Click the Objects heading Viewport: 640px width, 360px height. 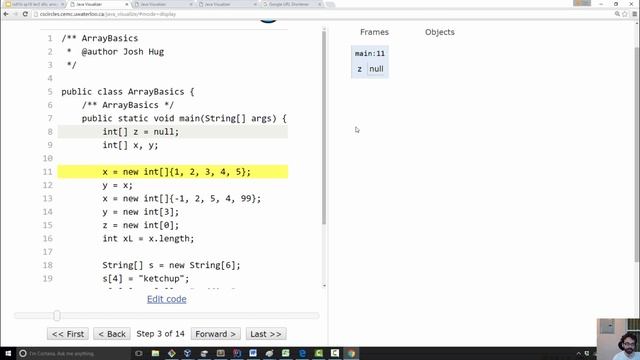click(440, 32)
